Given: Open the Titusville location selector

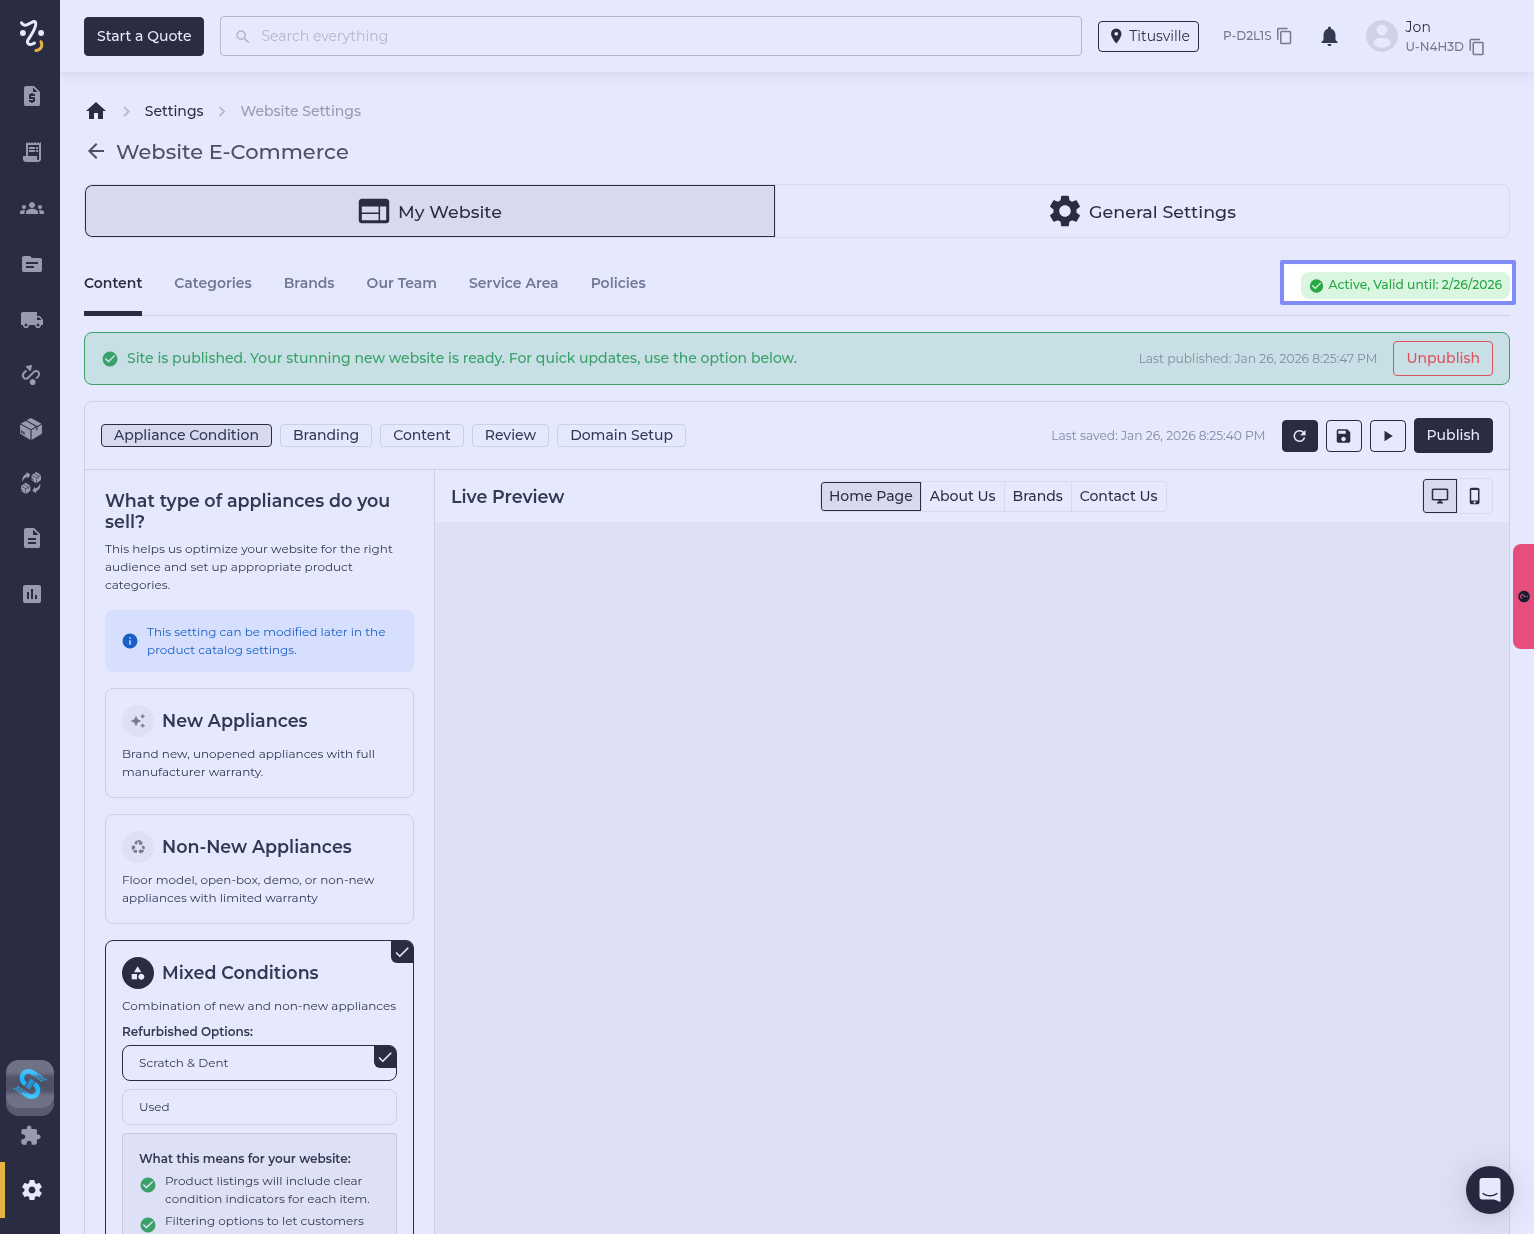Looking at the screenshot, I should coord(1148,36).
